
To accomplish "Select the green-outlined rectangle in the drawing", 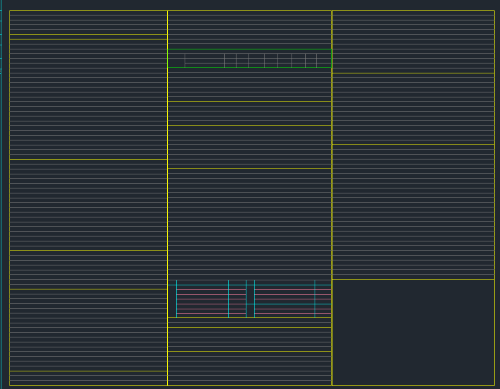I will click(x=249, y=59).
